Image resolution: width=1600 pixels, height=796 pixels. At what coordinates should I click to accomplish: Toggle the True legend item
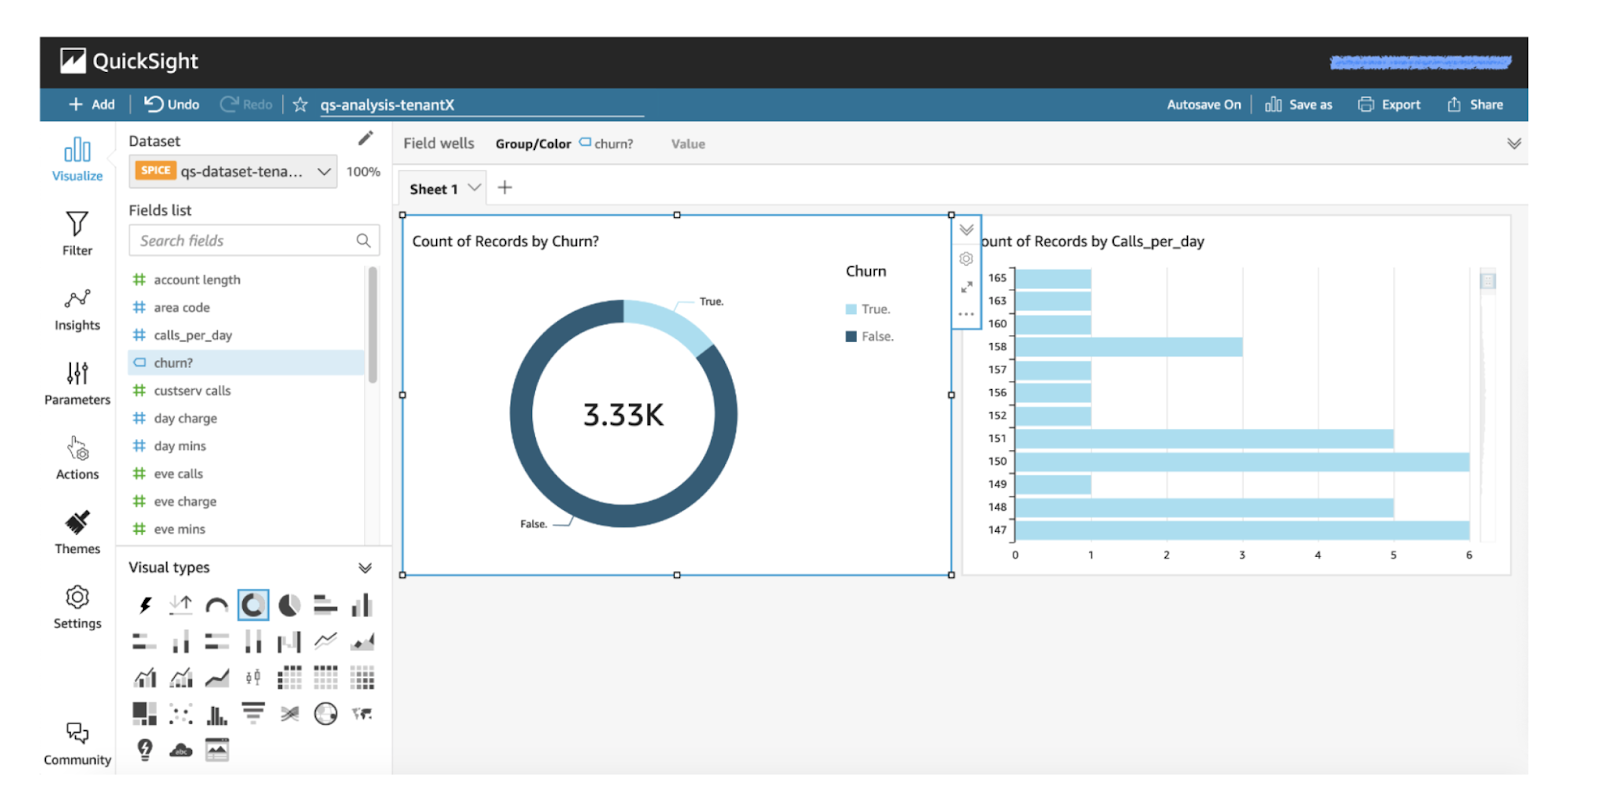pyautogui.click(x=868, y=309)
